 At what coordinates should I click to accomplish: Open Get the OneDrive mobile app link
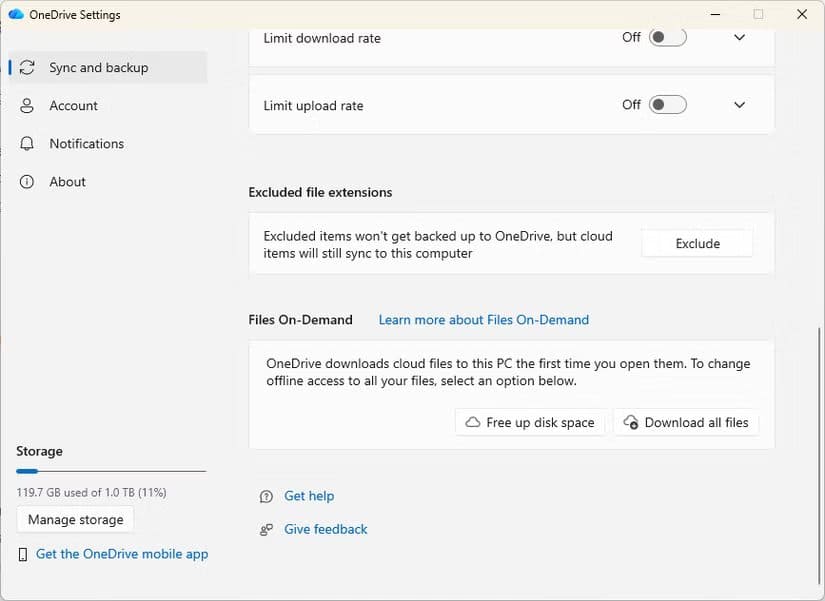(x=122, y=554)
